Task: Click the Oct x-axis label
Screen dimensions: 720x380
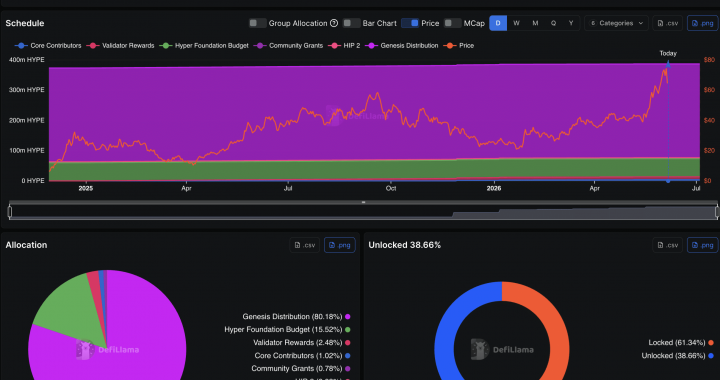Action: 391,189
